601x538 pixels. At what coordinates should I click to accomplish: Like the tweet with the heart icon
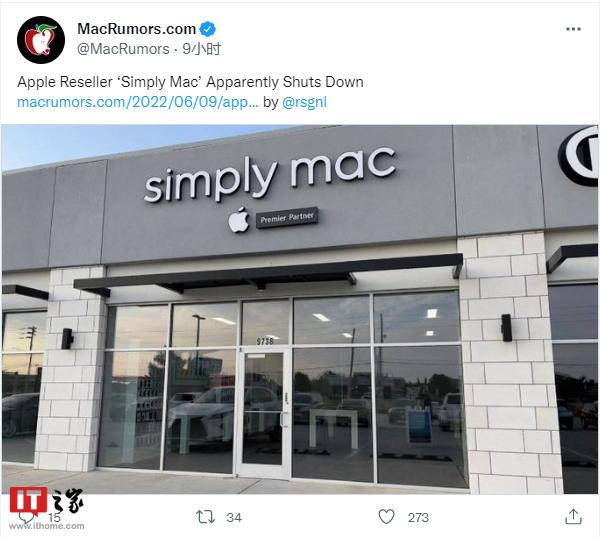pos(386,517)
